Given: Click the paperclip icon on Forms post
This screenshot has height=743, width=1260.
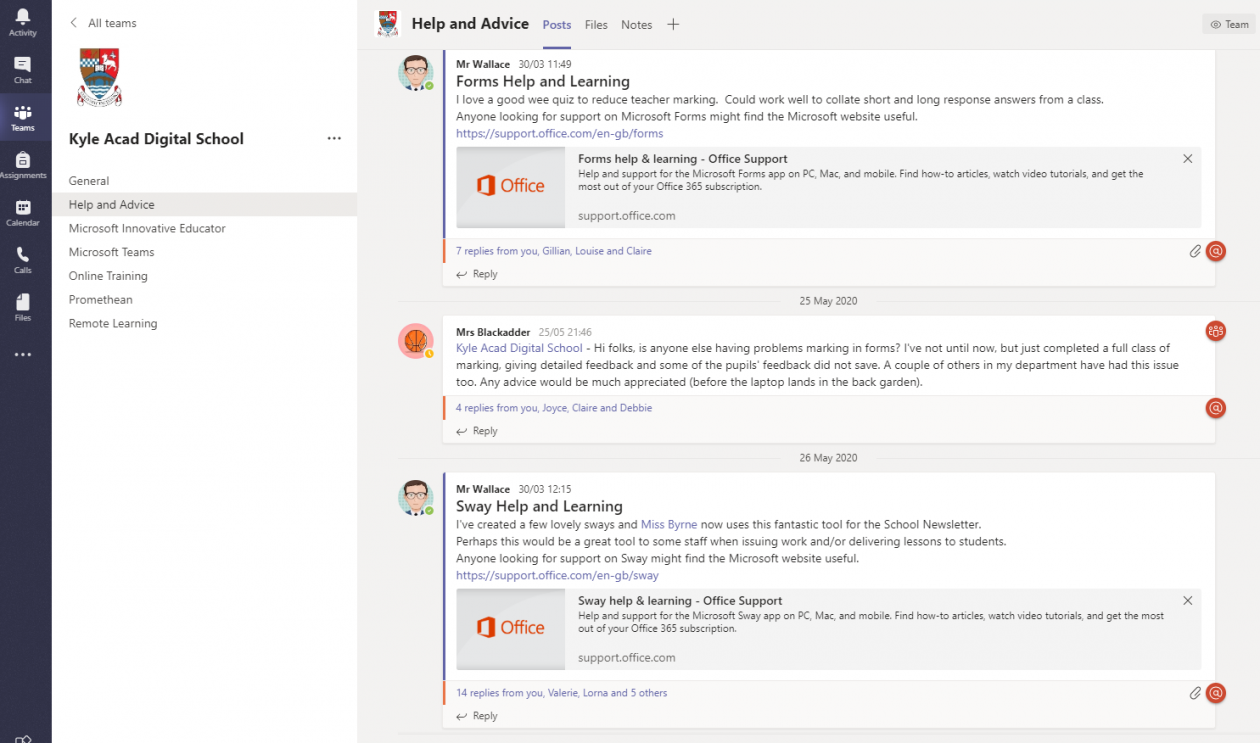Looking at the screenshot, I should point(1195,251).
